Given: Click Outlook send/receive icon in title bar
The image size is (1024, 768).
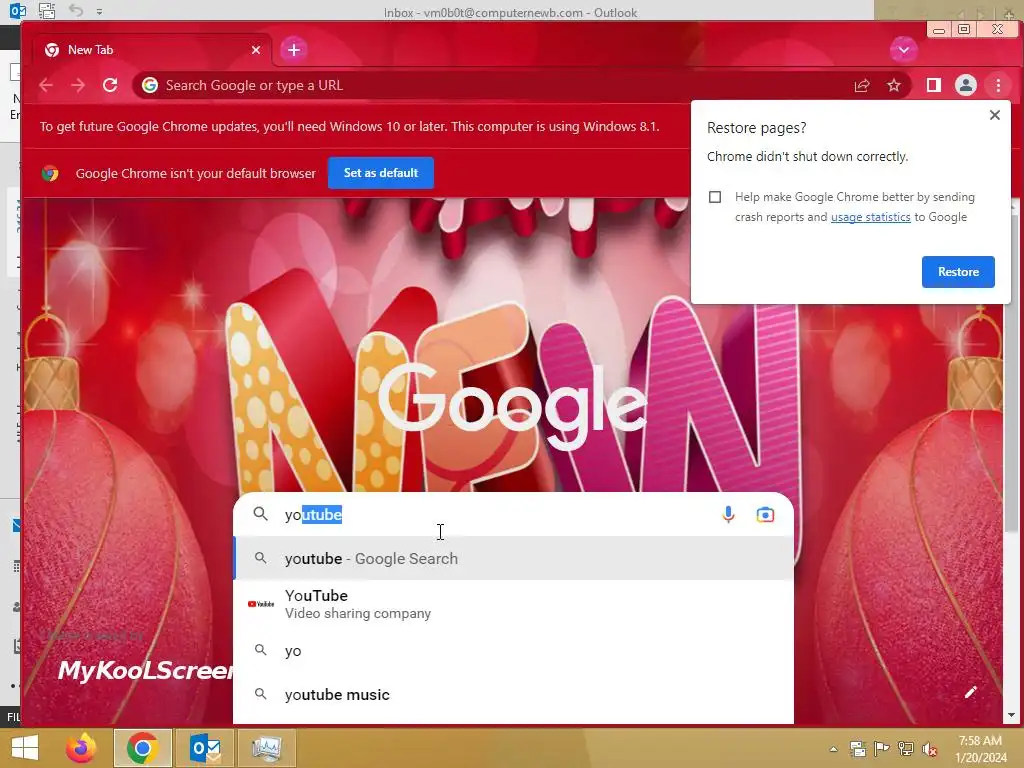Looking at the screenshot, I should (46, 10).
